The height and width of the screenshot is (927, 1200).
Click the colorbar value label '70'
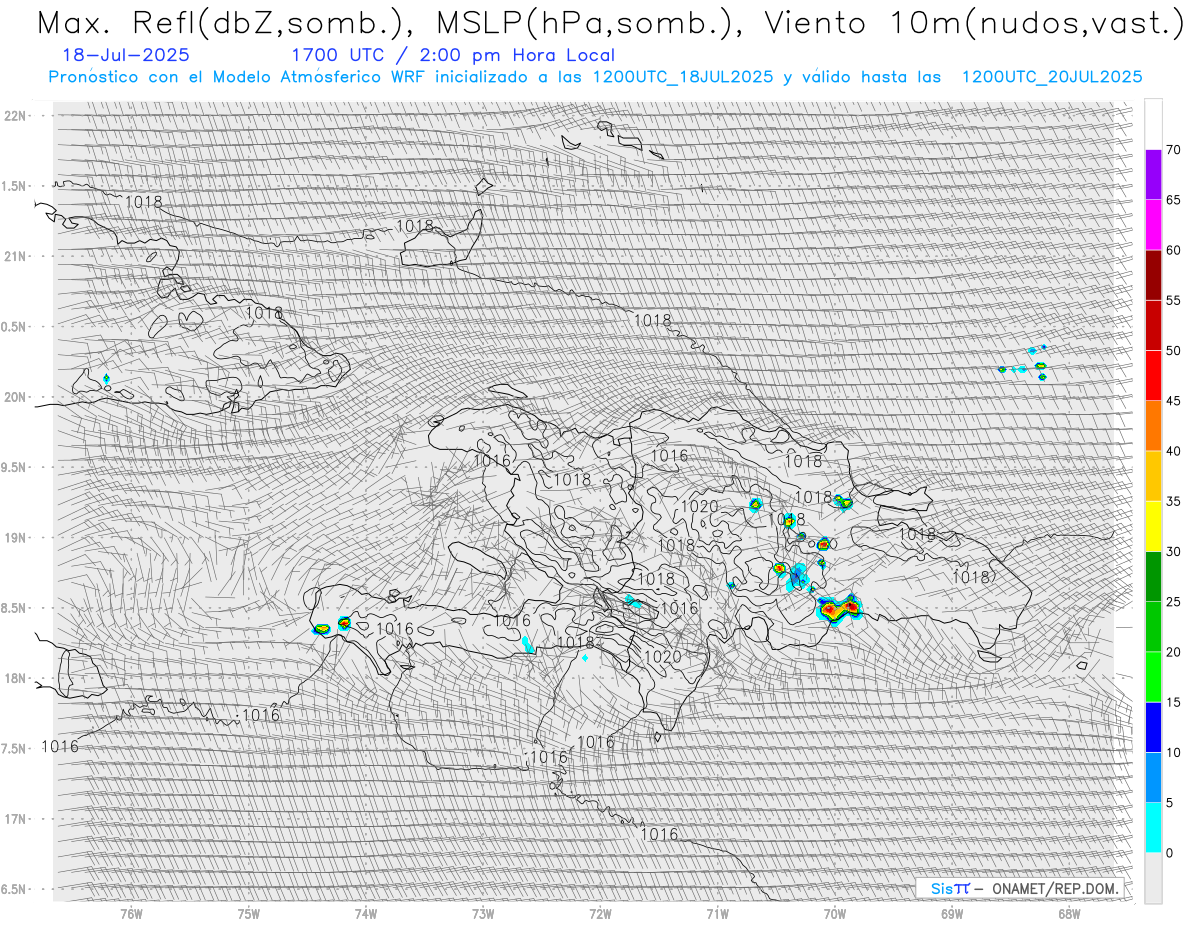pos(1174,150)
